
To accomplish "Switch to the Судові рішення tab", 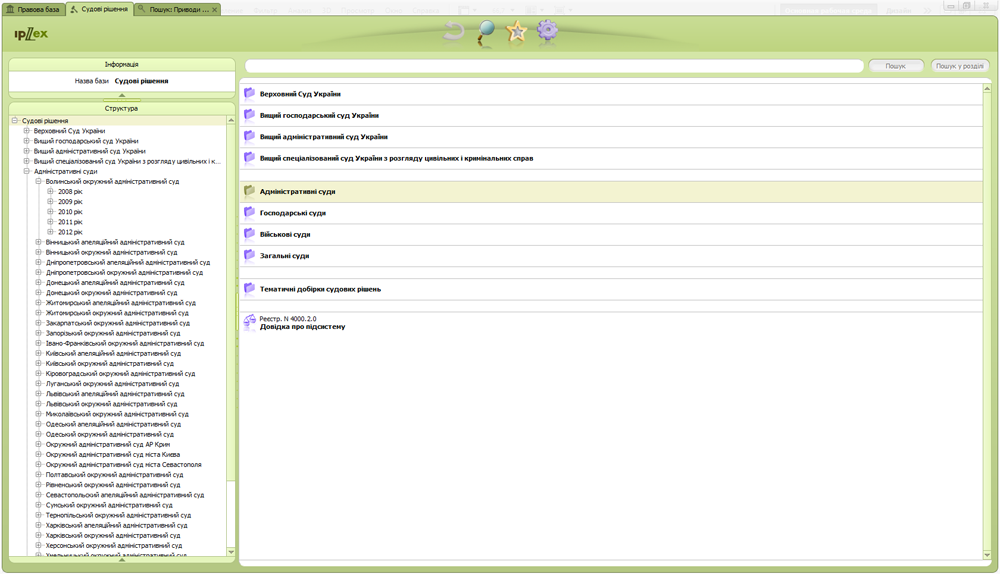I will click(100, 10).
